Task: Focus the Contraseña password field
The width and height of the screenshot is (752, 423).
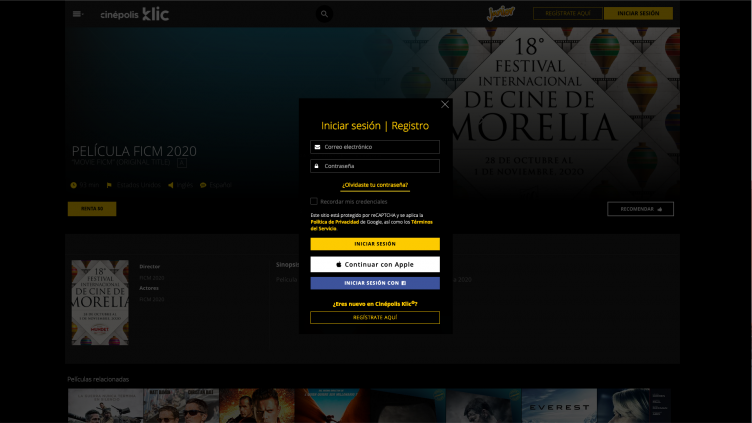Action: pyautogui.click(x=375, y=166)
